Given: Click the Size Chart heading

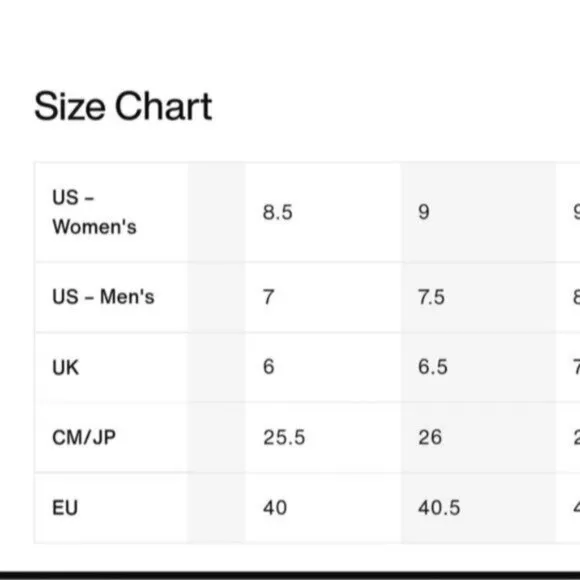Looking at the screenshot, I should click(x=123, y=107).
